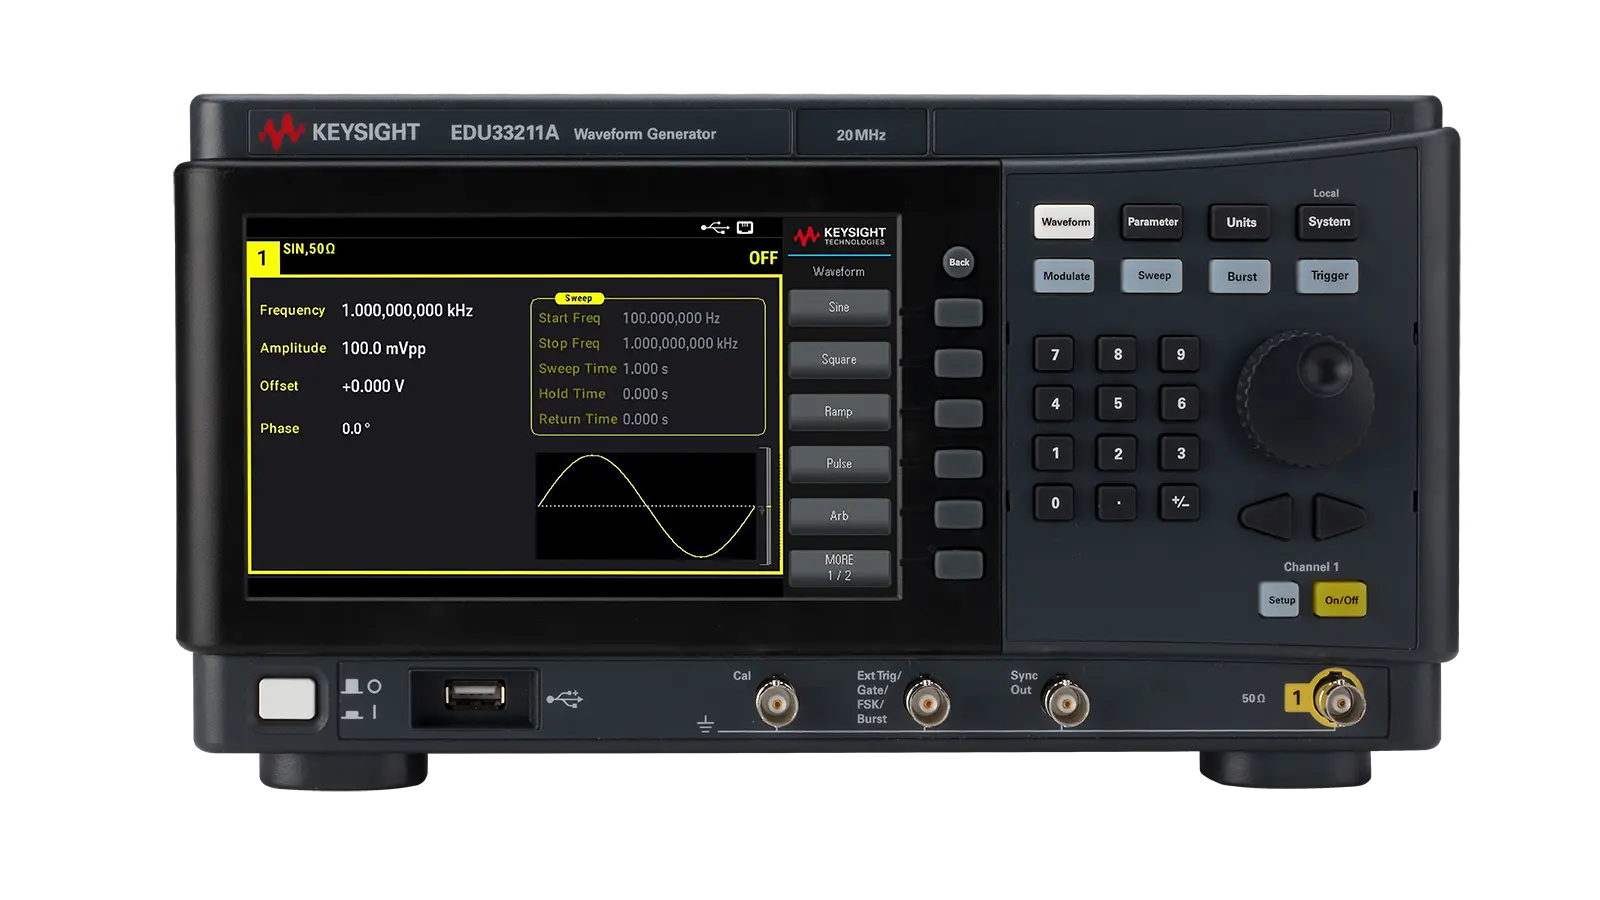Tap numeric key 4
1600x900 pixels.
click(x=1055, y=403)
